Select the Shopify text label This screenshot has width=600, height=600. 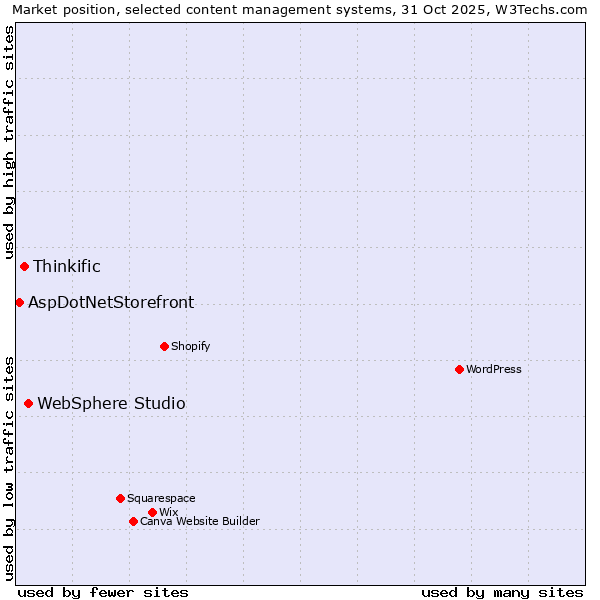(x=191, y=346)
